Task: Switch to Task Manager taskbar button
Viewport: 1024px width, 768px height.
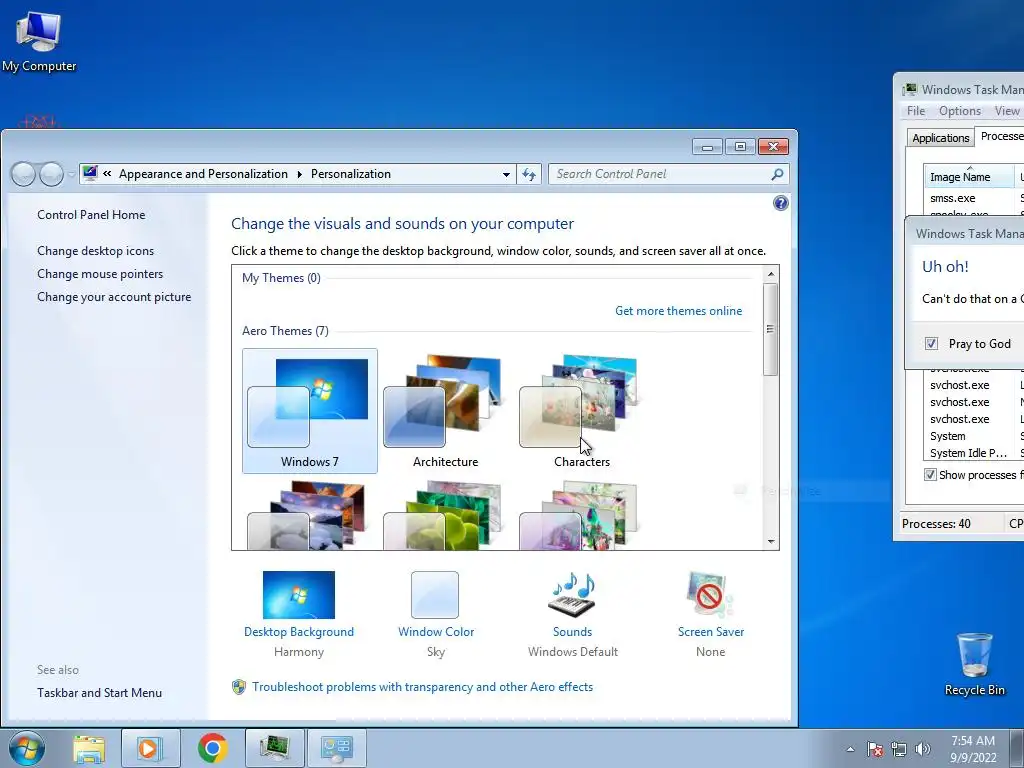Action: (x=274, y=748)
